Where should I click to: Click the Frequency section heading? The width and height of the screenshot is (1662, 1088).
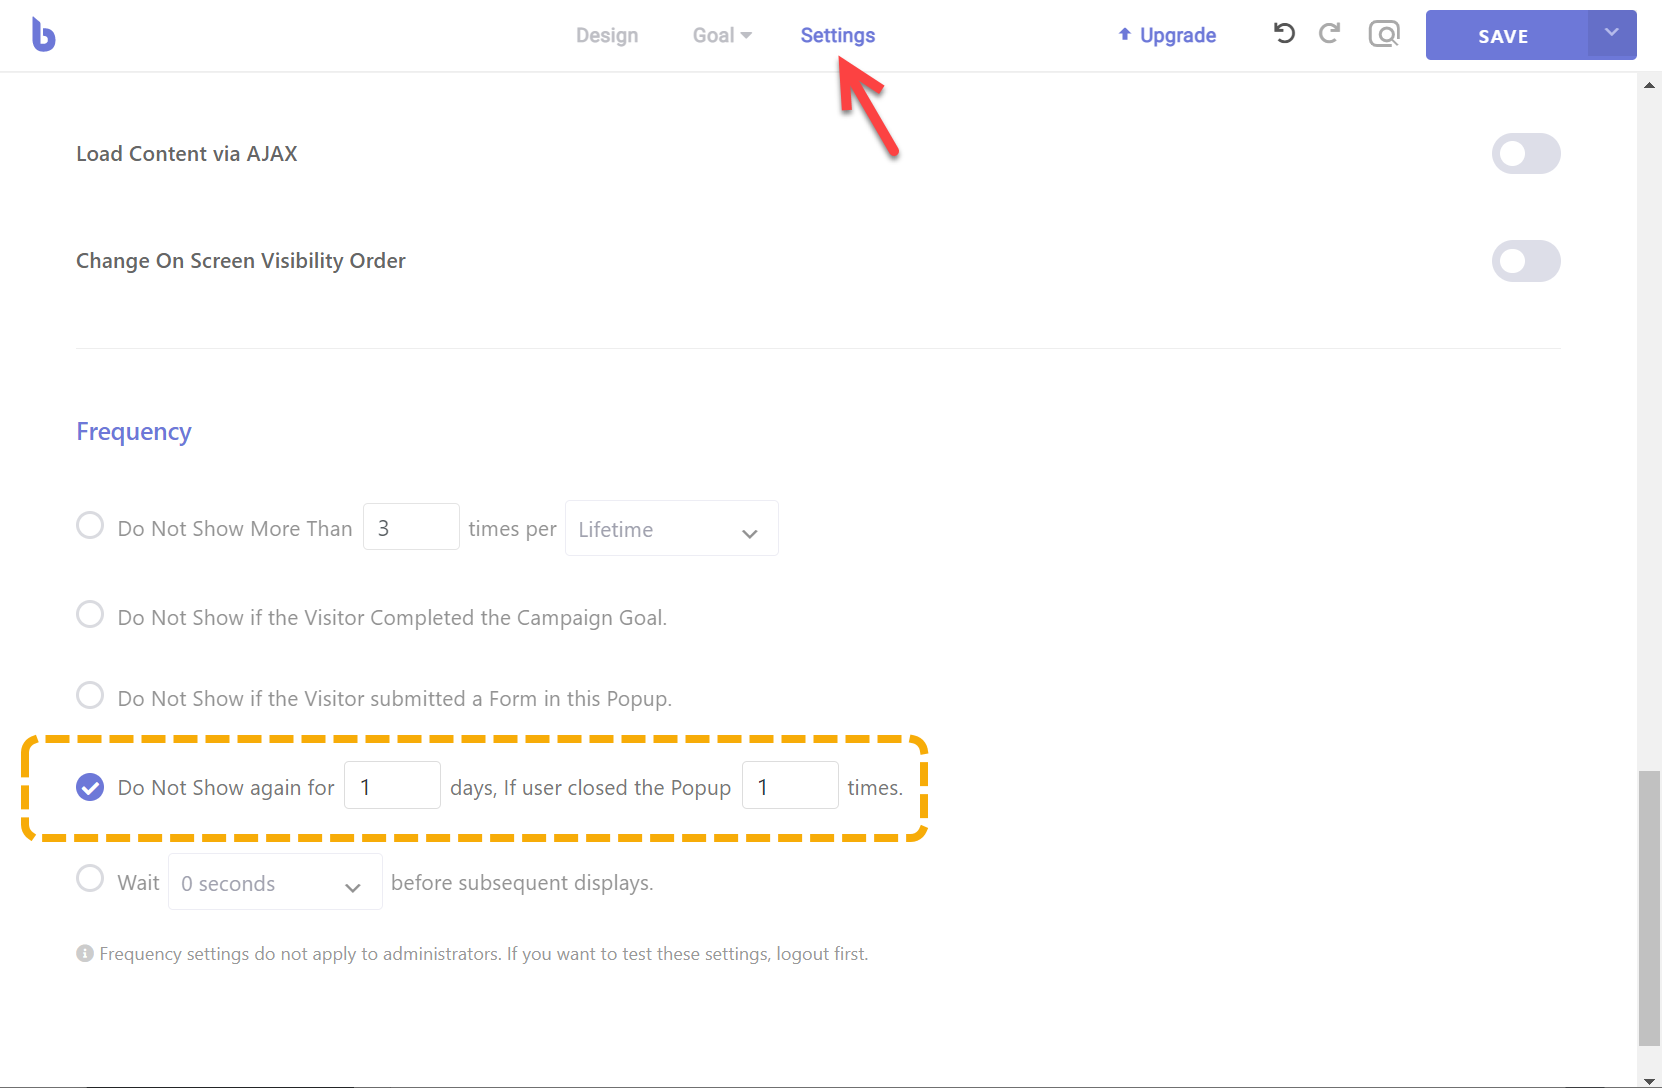tap(134, 431)
